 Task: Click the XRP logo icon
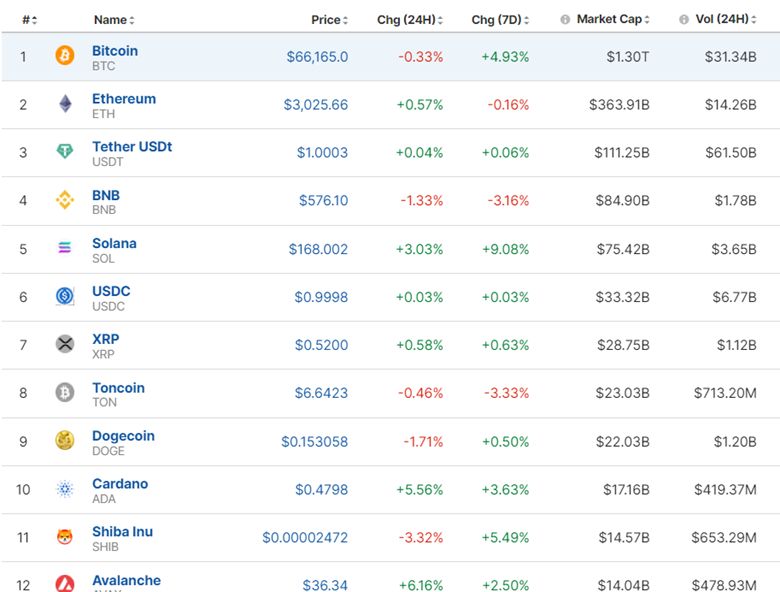pos(65,344)
